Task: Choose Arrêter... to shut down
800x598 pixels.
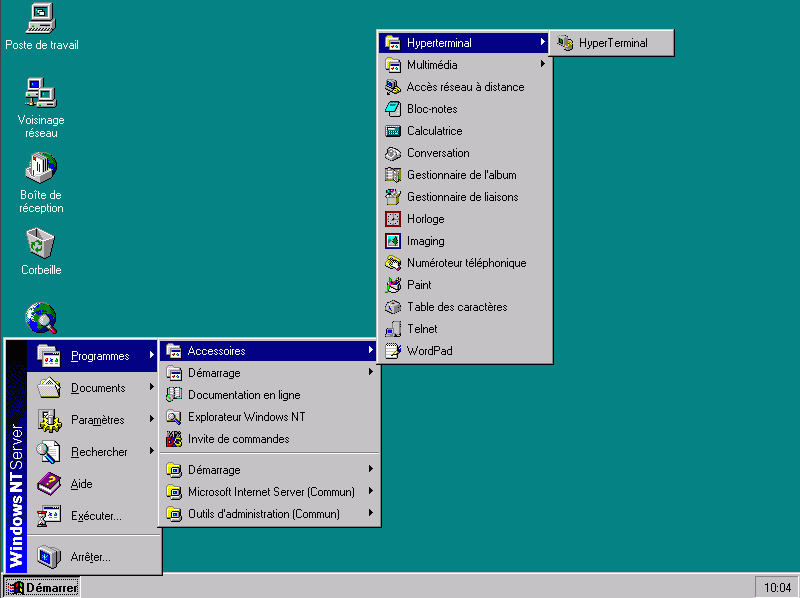Action: click(92, 557)
